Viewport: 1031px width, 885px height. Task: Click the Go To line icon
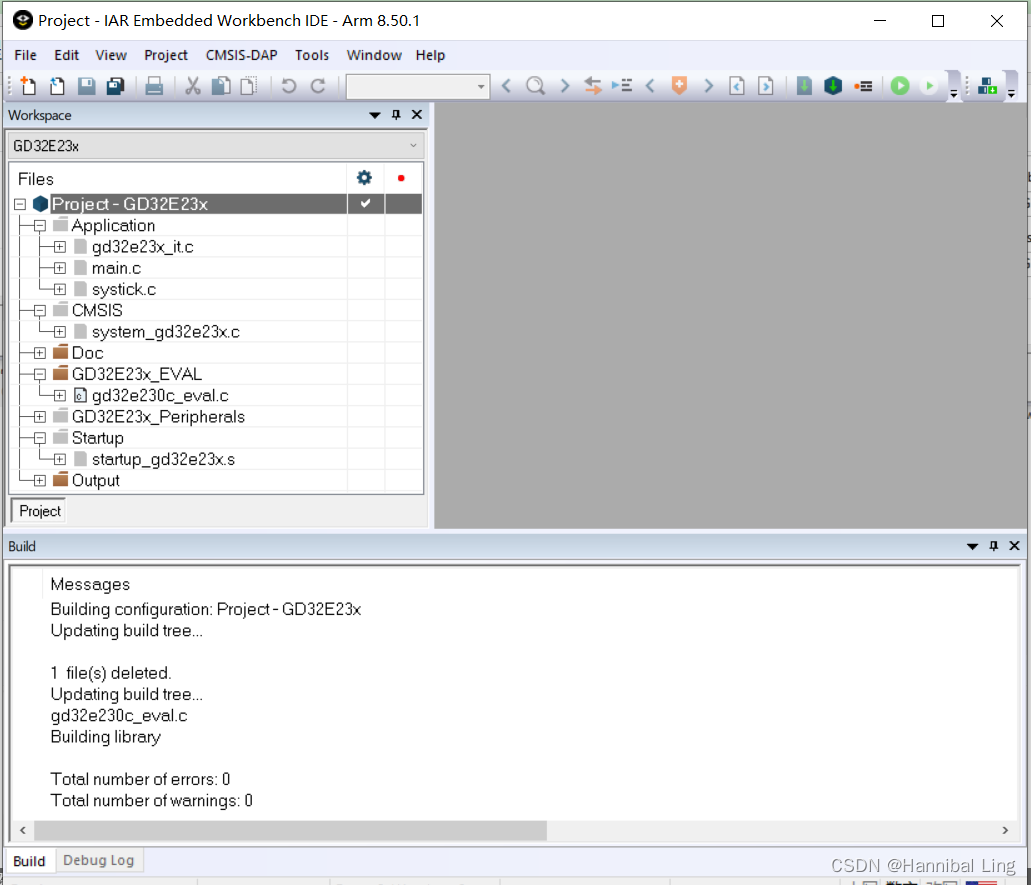(x=622, y=86)
